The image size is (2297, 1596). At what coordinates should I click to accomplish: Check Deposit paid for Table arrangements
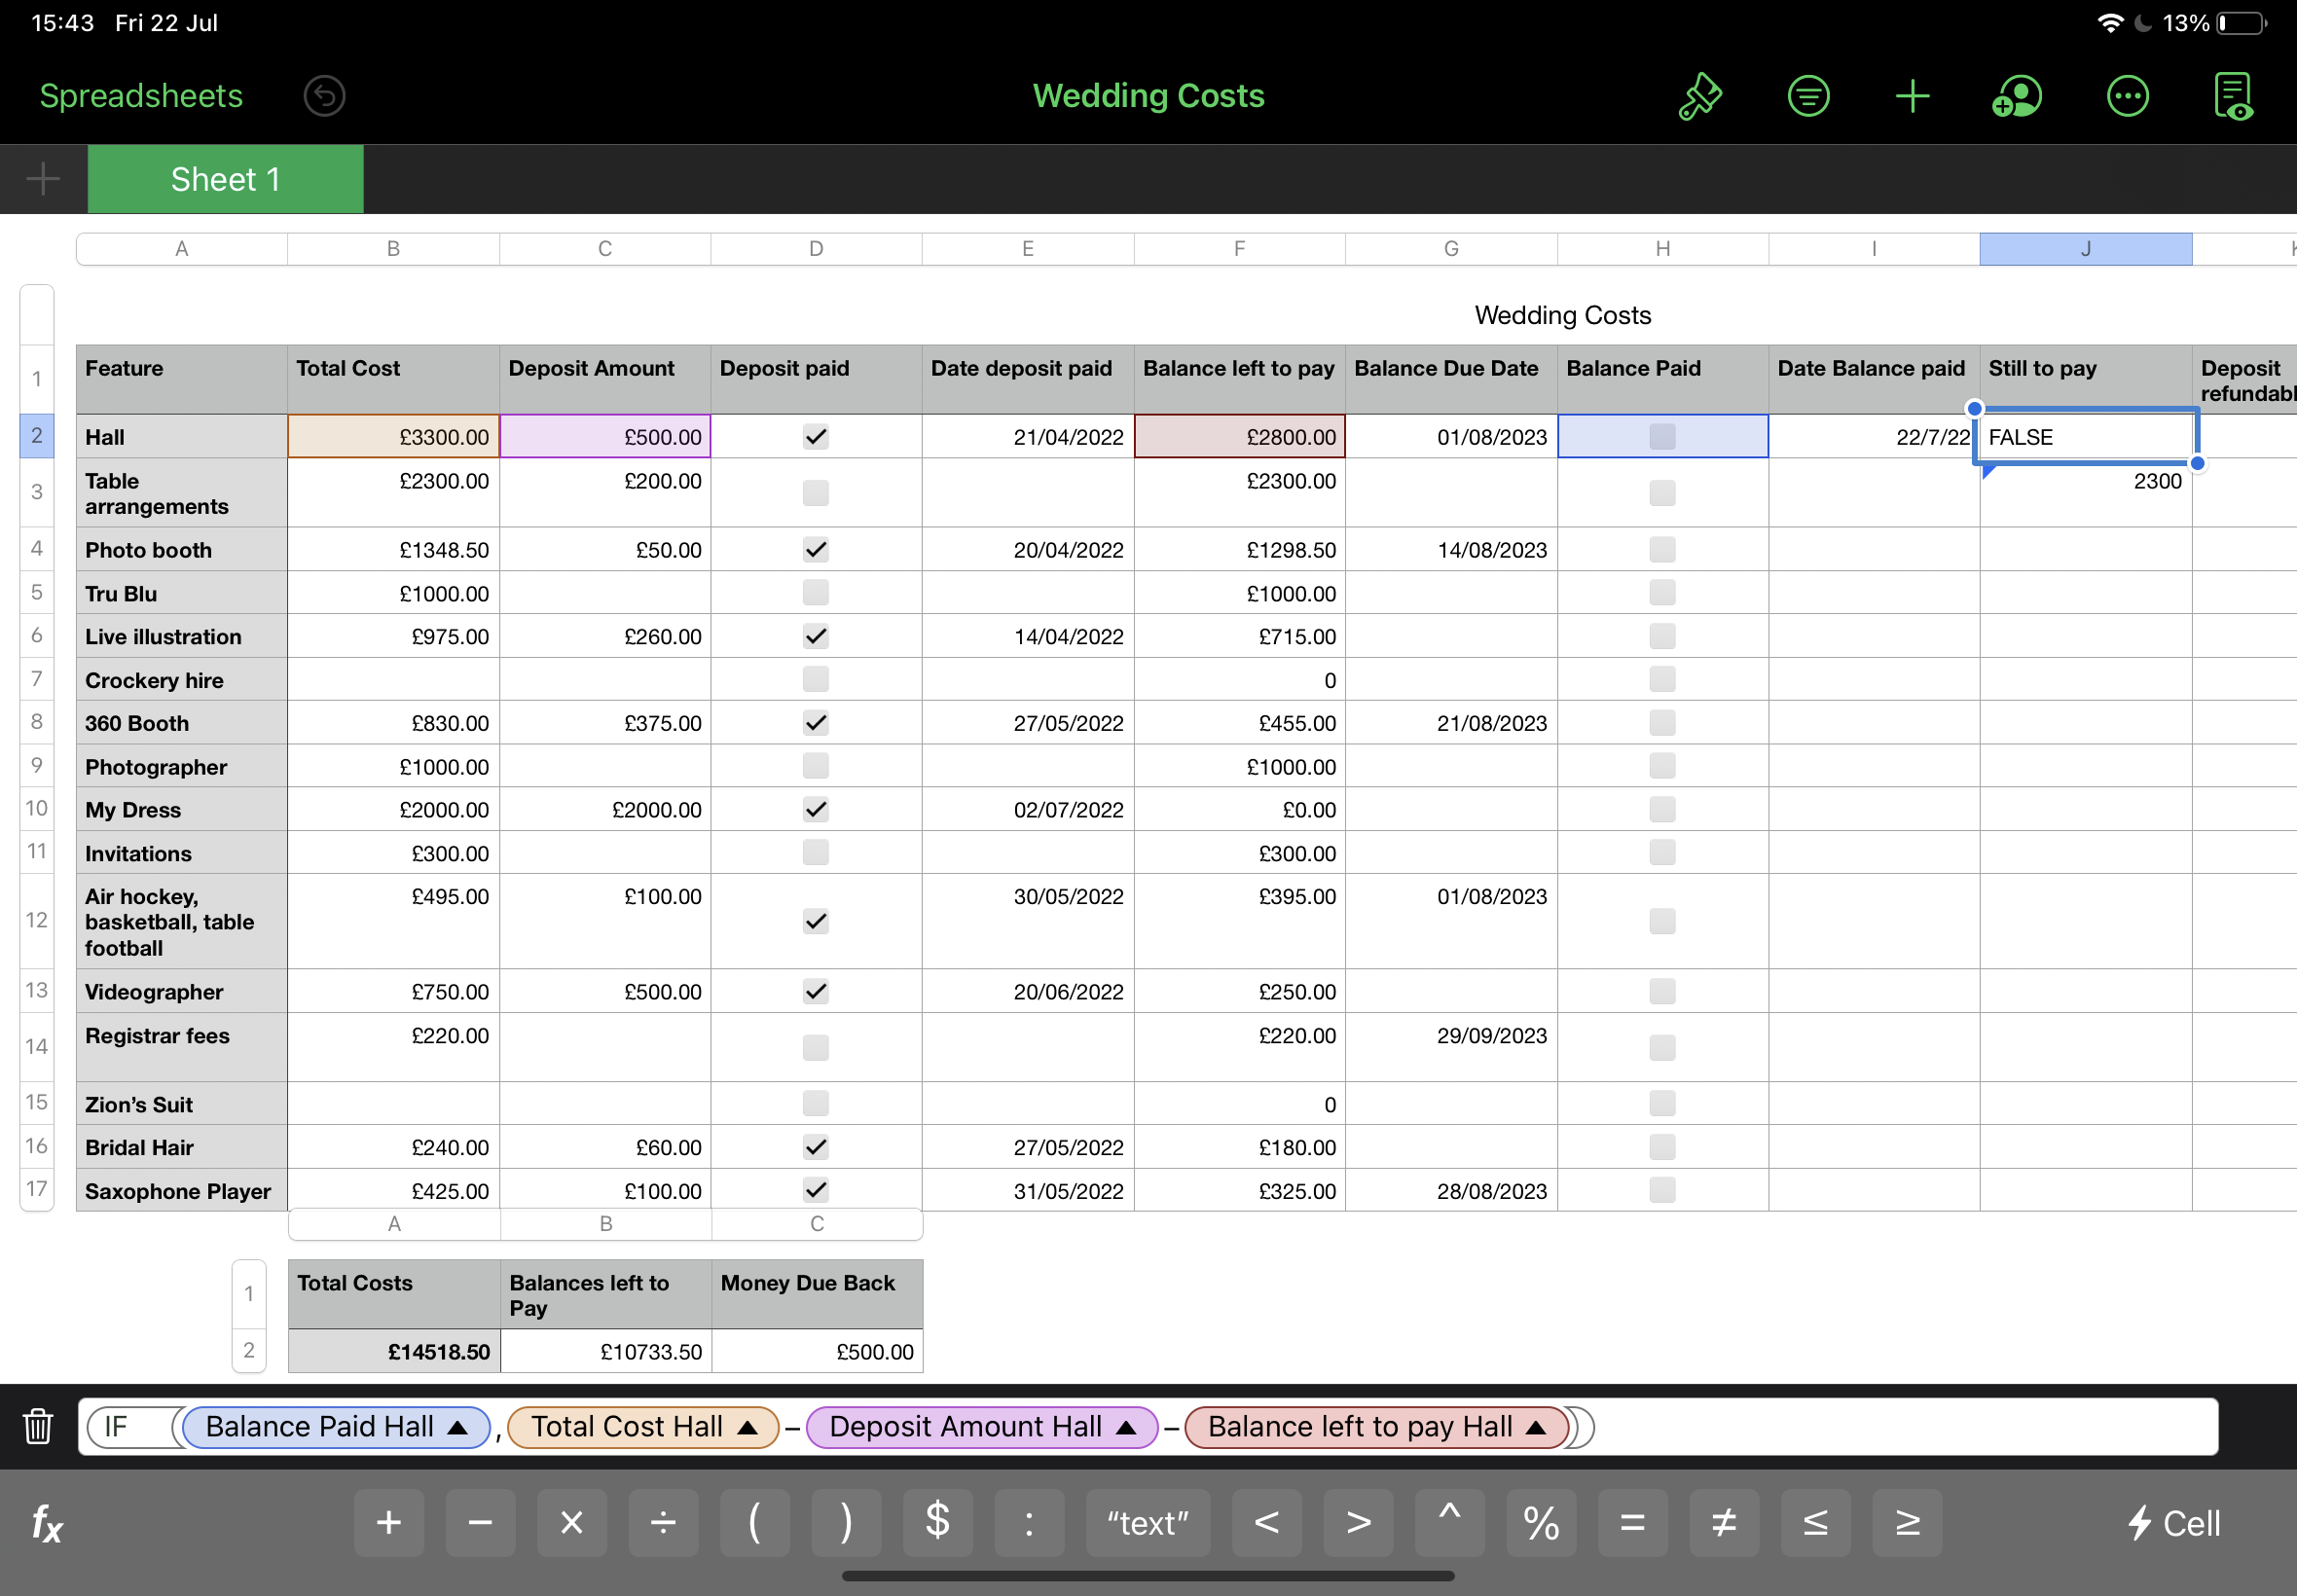pyautogui.click(x=816, y=493)
